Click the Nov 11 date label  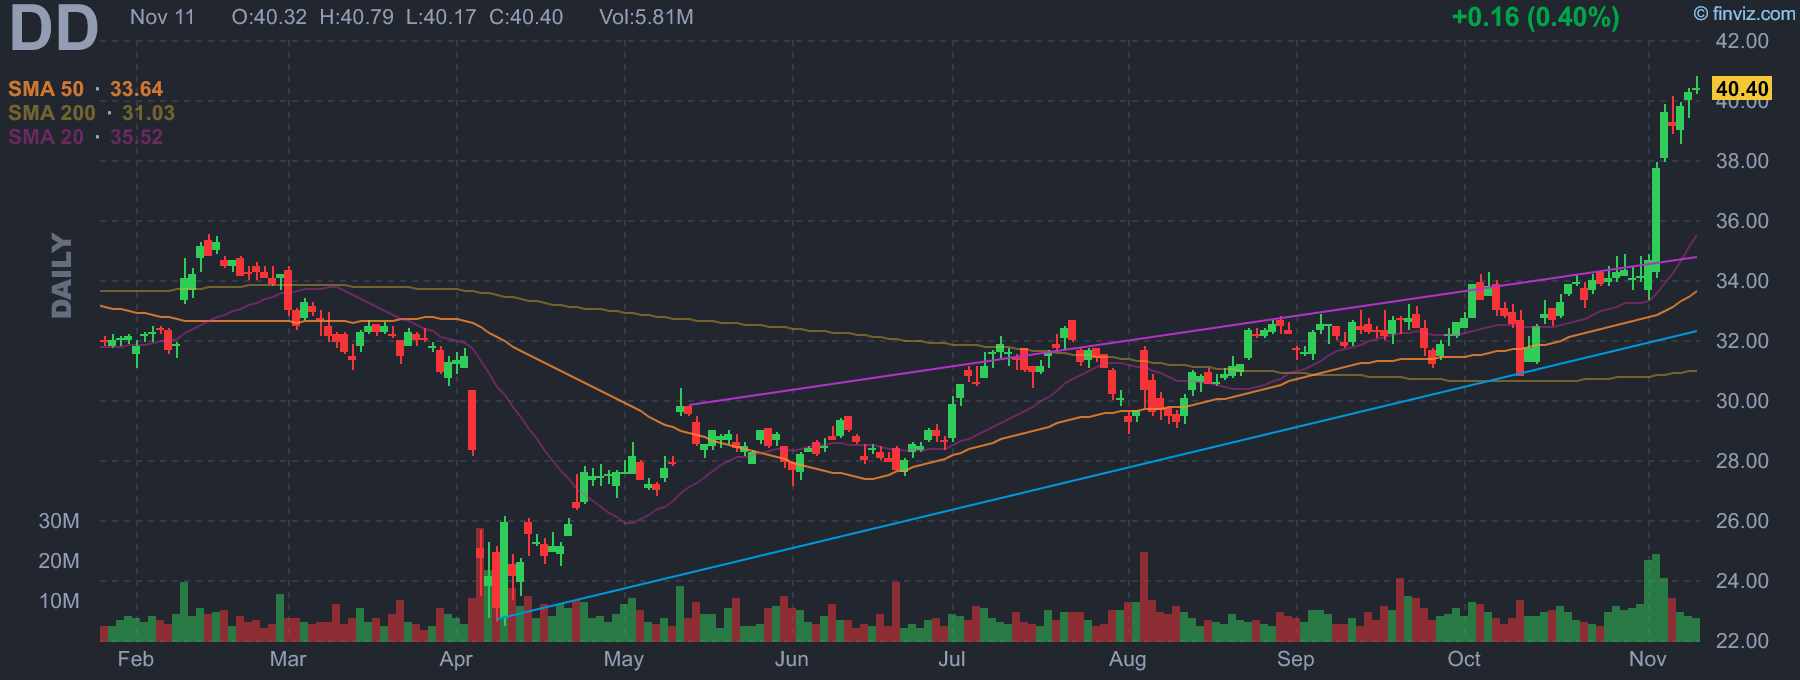coord(162,17)
